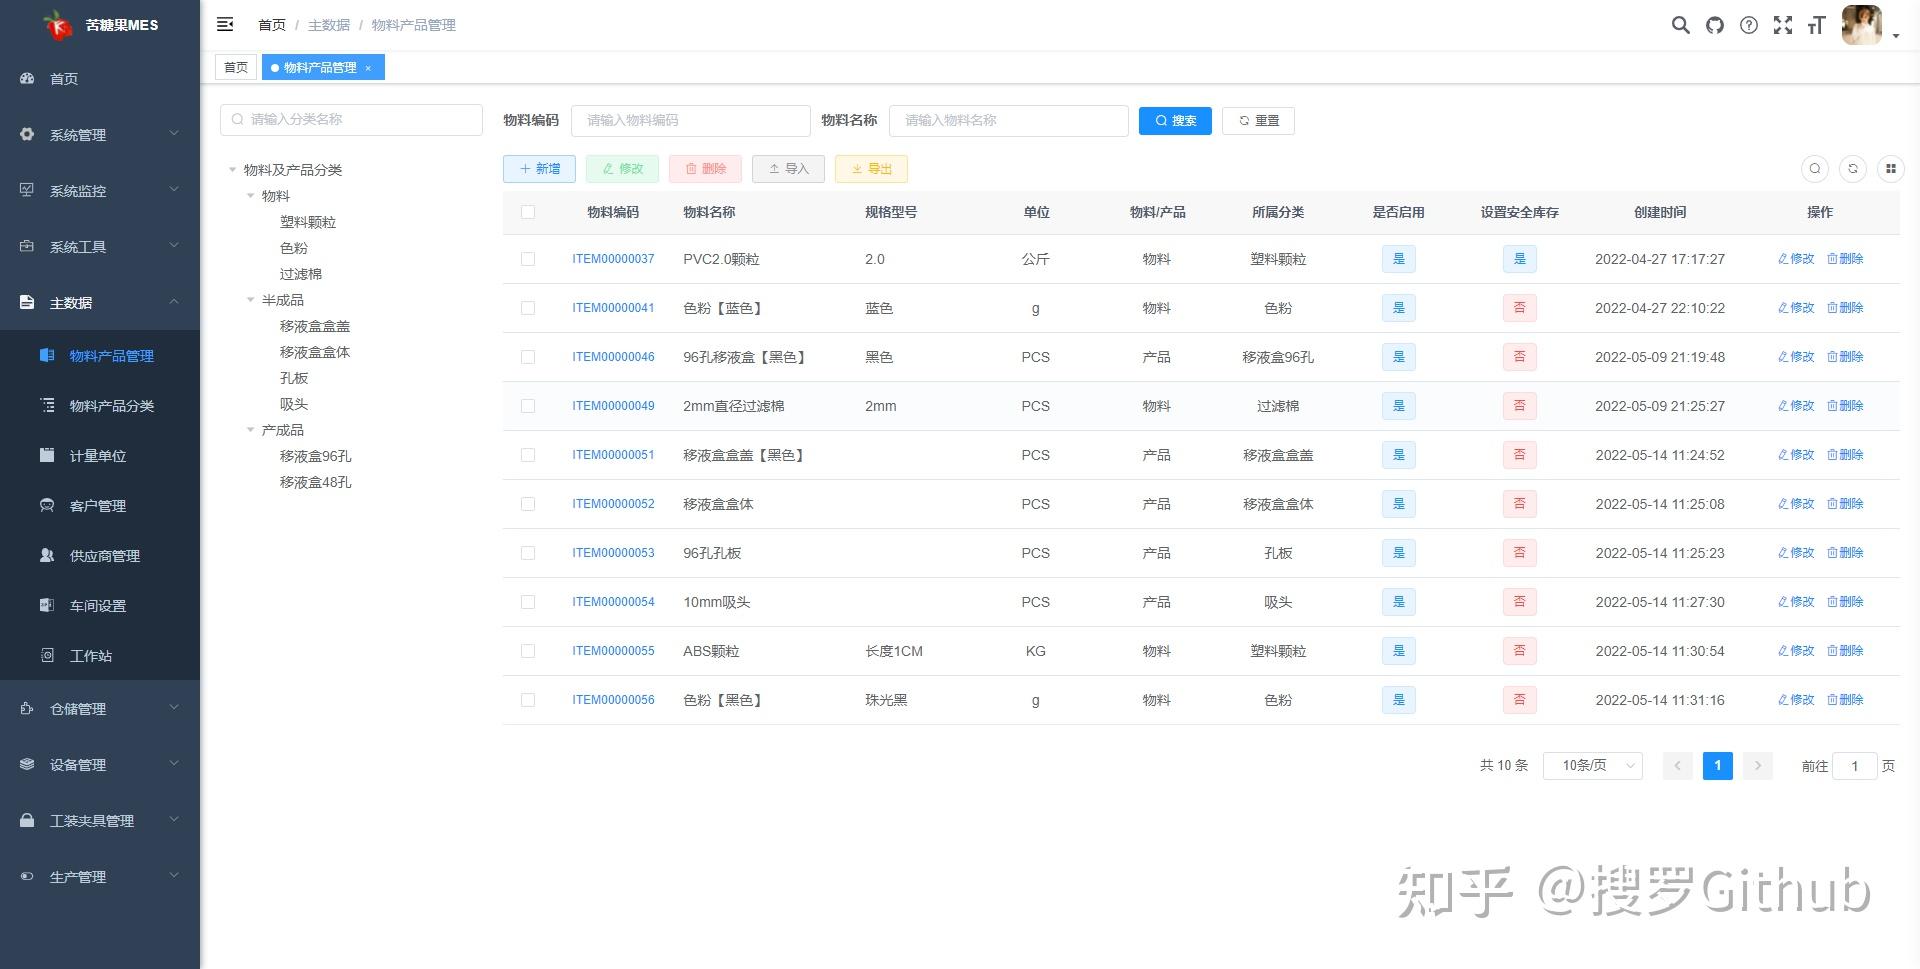Refresh the table with the circular arrow icon
Viewport: 1920px width, 969px height.
(x=1853, y=168)
